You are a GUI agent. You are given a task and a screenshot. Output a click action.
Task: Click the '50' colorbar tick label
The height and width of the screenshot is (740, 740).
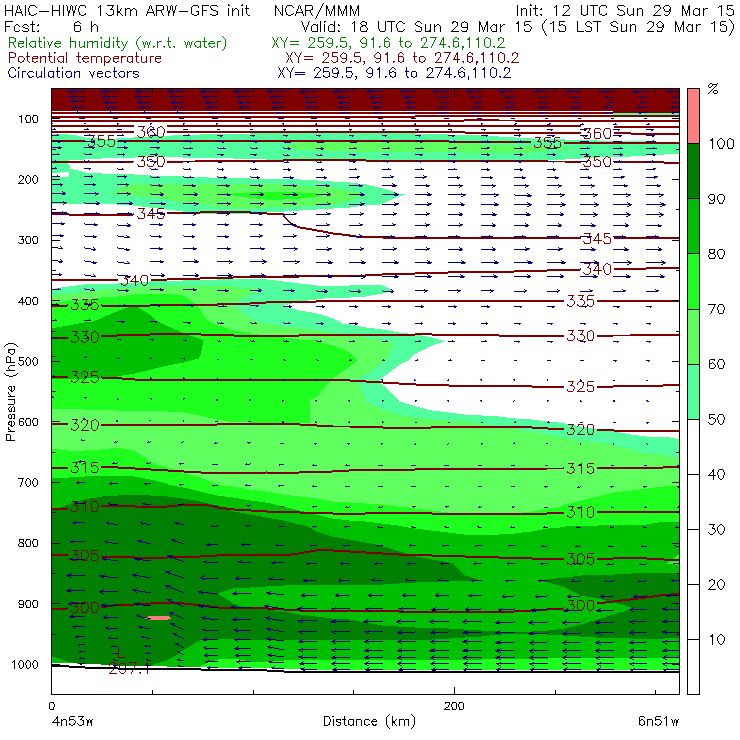point(716,420)
